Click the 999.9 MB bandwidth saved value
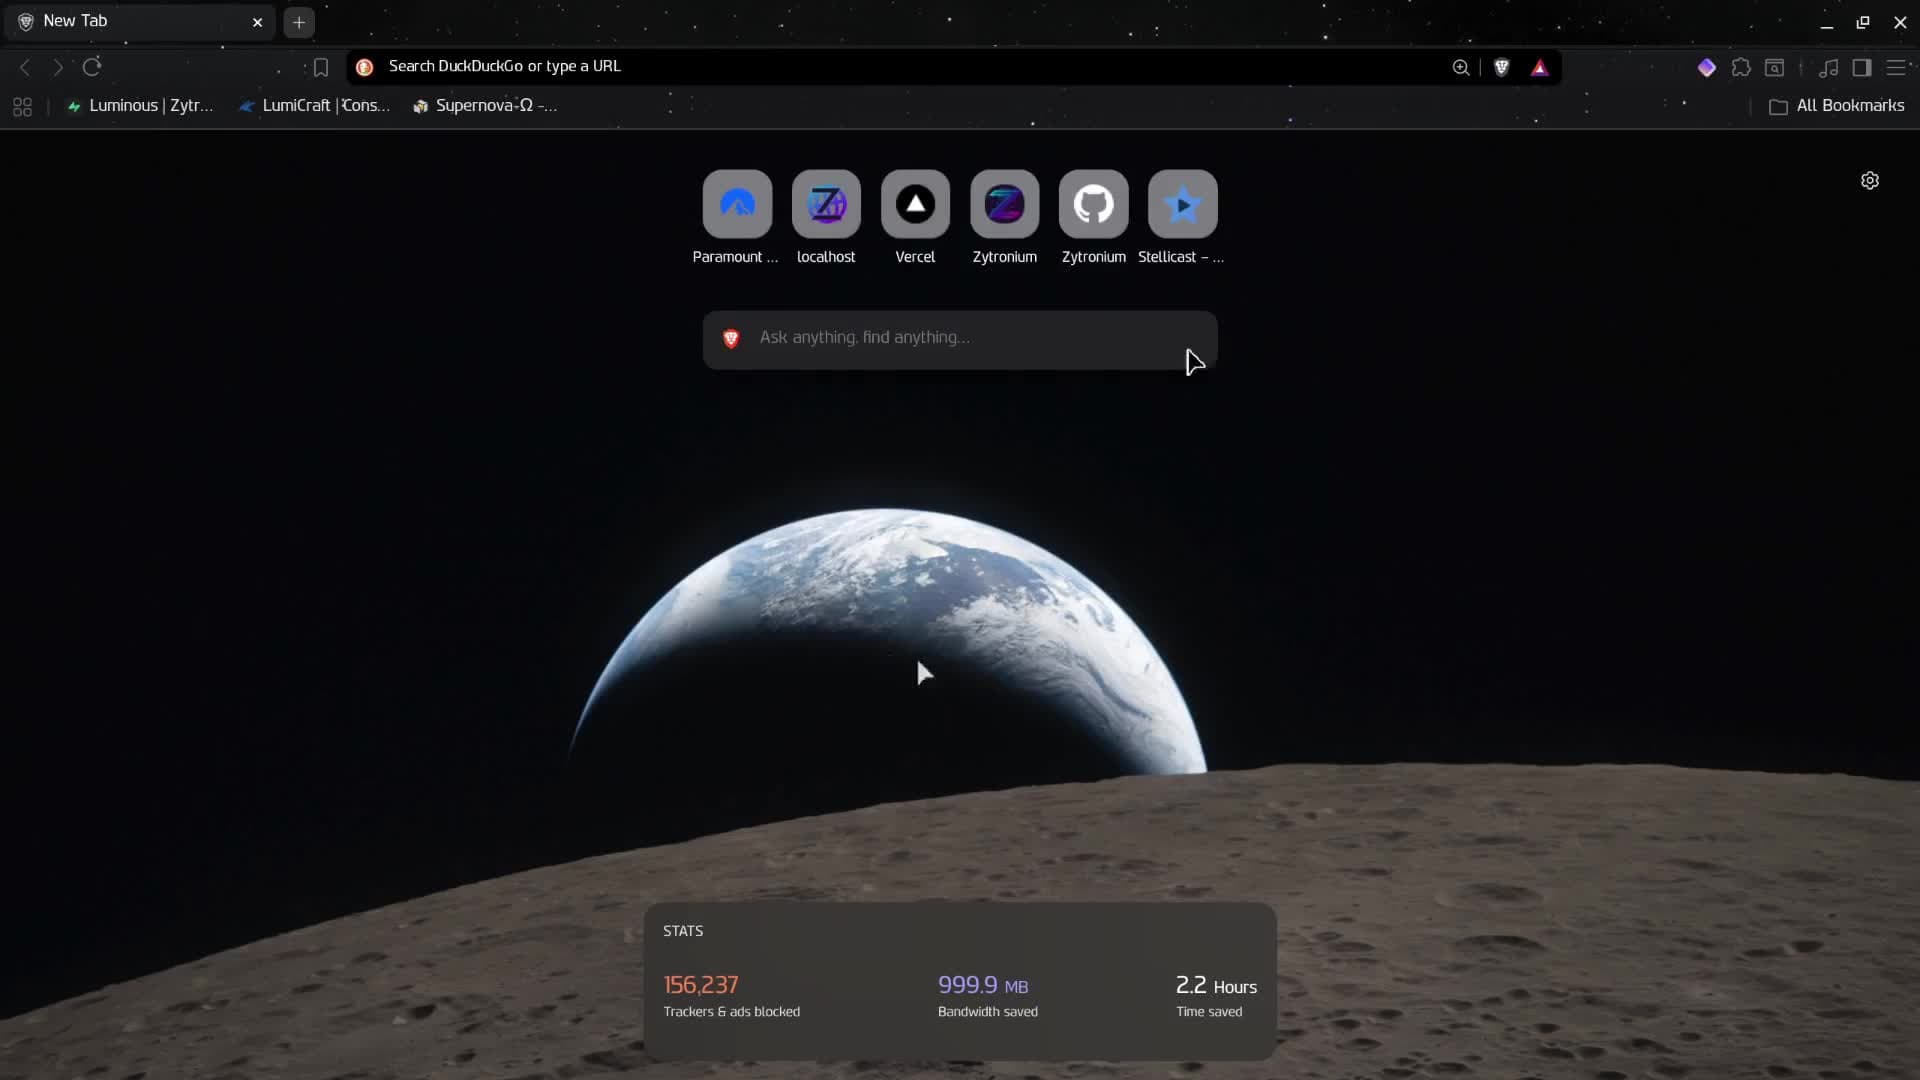The width and height of the screenshot is (1920, 1080). tap(983, 985)
